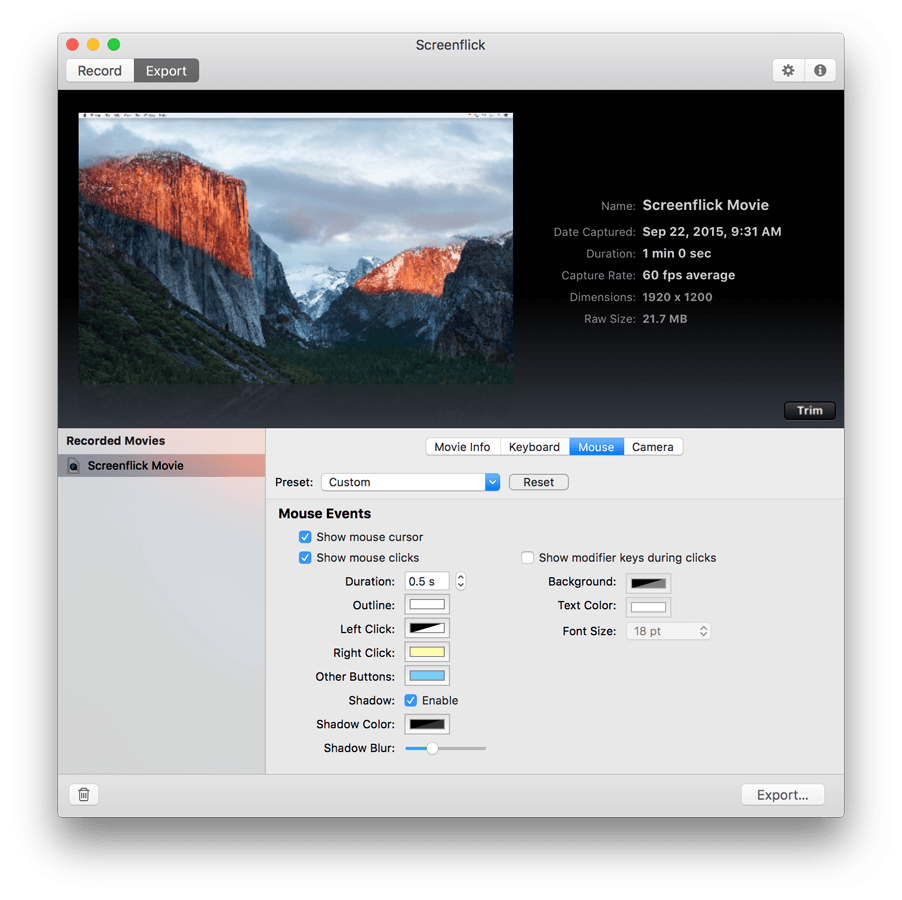Screen dimensions: 902x900
Task: Switch to the Record view
Action: click(100, 71)
